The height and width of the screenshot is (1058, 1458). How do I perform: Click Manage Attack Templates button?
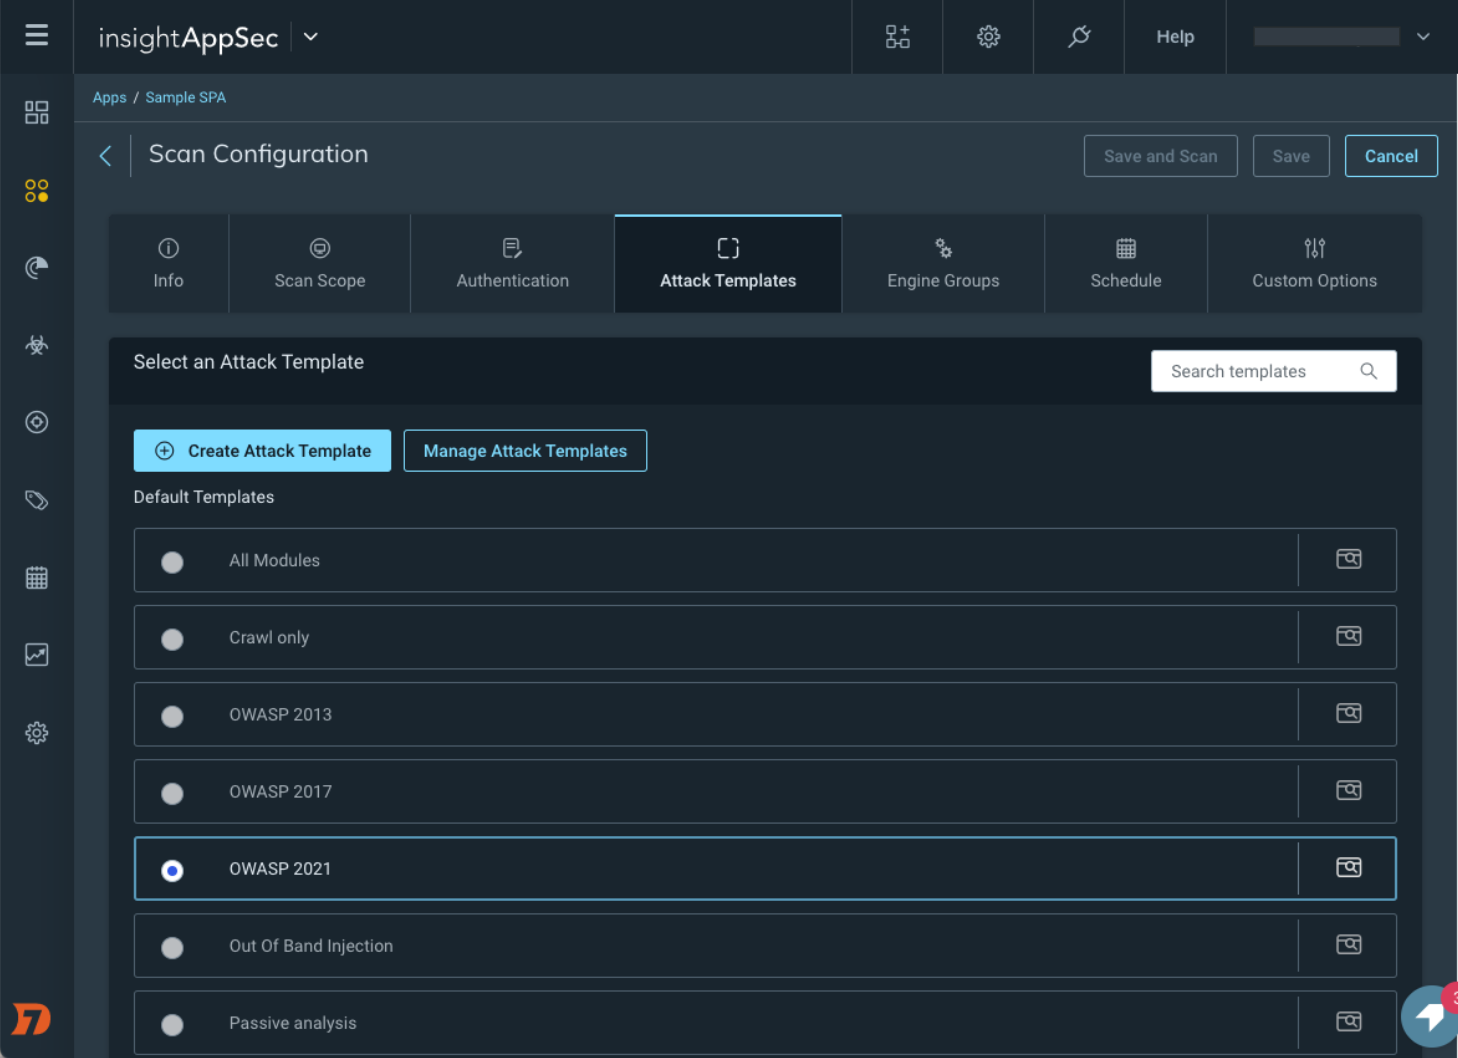(525, 451)
